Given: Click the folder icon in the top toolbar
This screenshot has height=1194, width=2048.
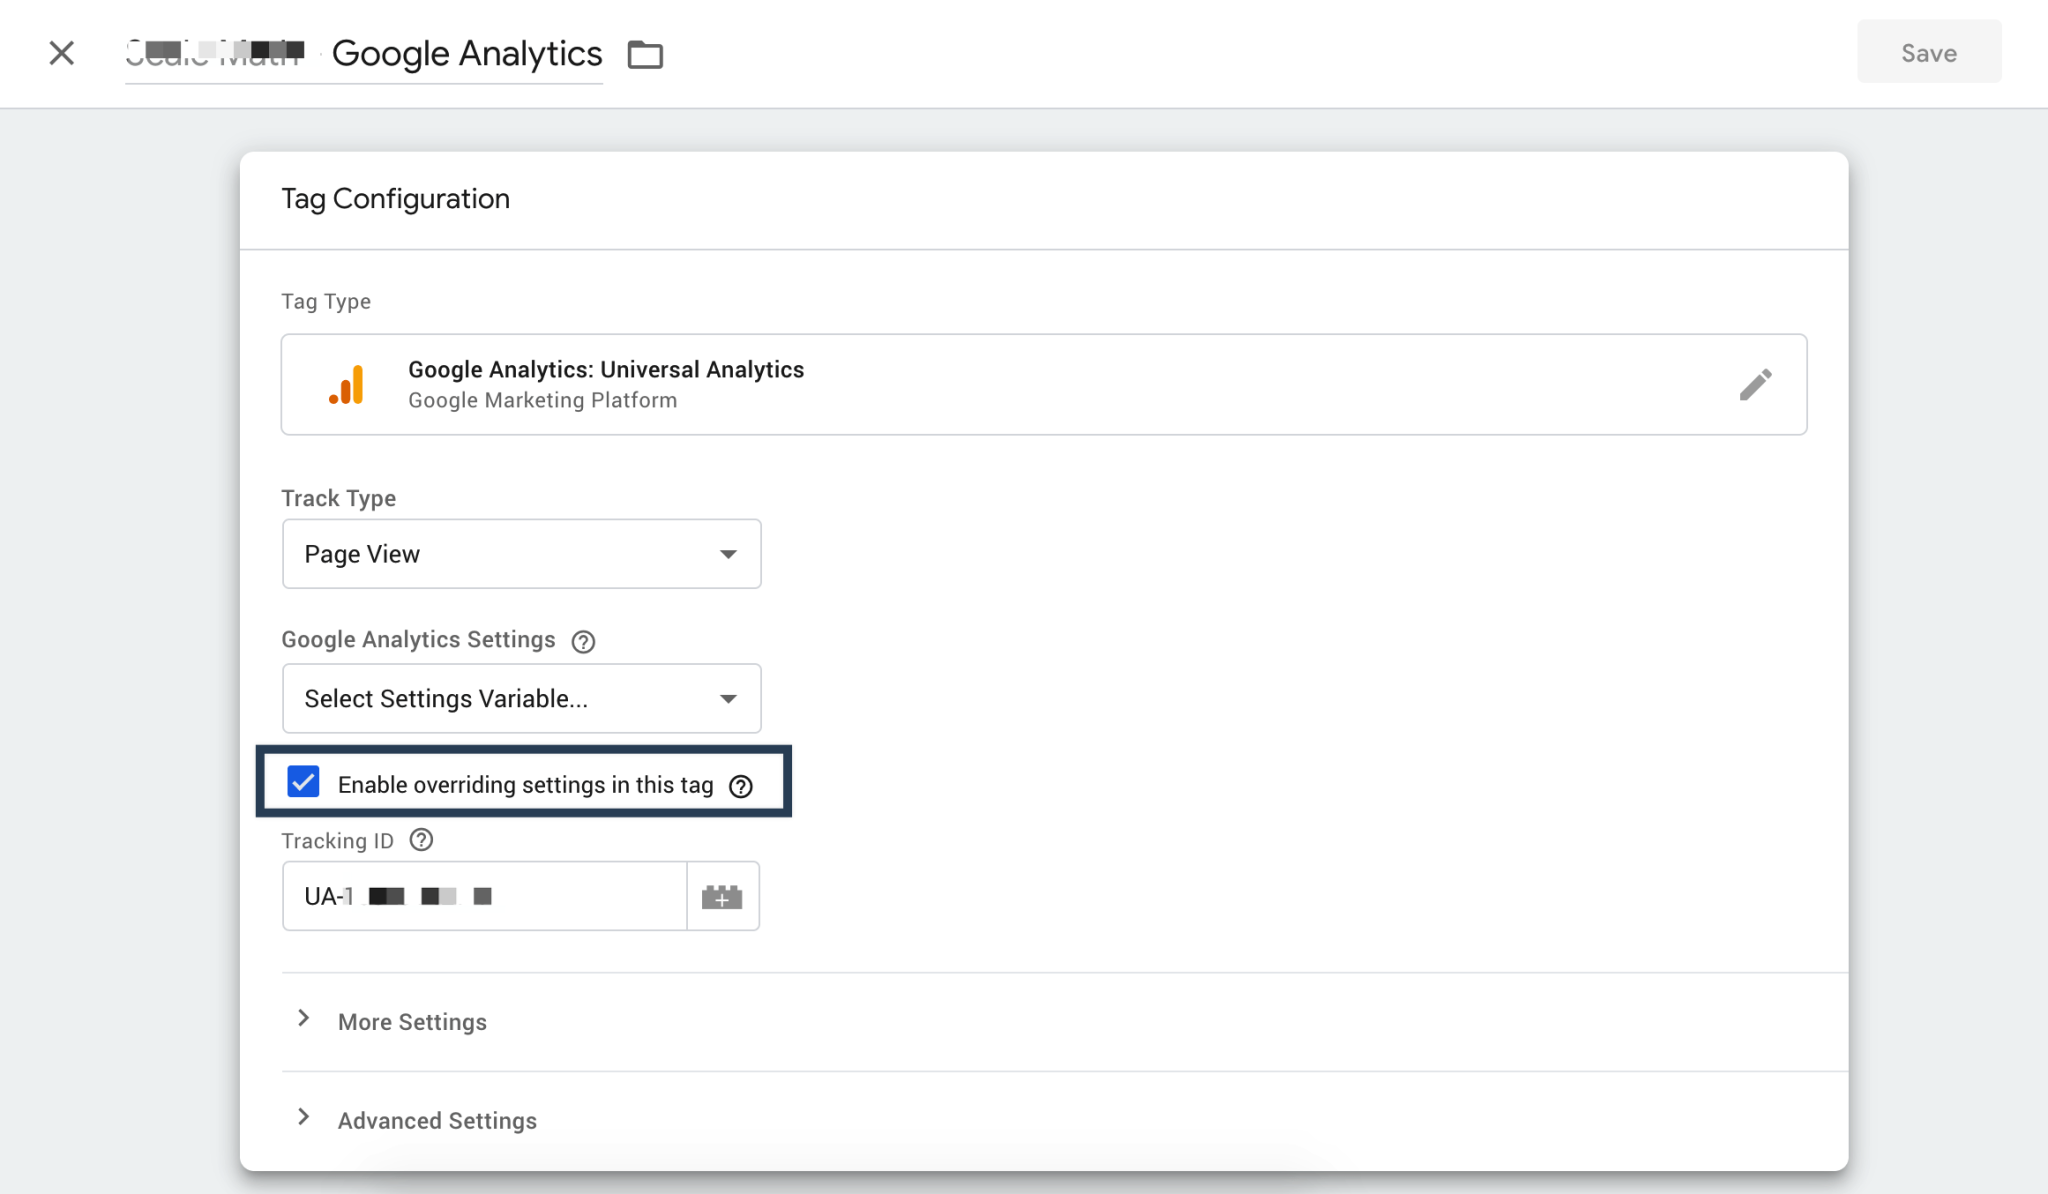Looking at the screenshot, I should pyautogui.click(x=647, y=54).
